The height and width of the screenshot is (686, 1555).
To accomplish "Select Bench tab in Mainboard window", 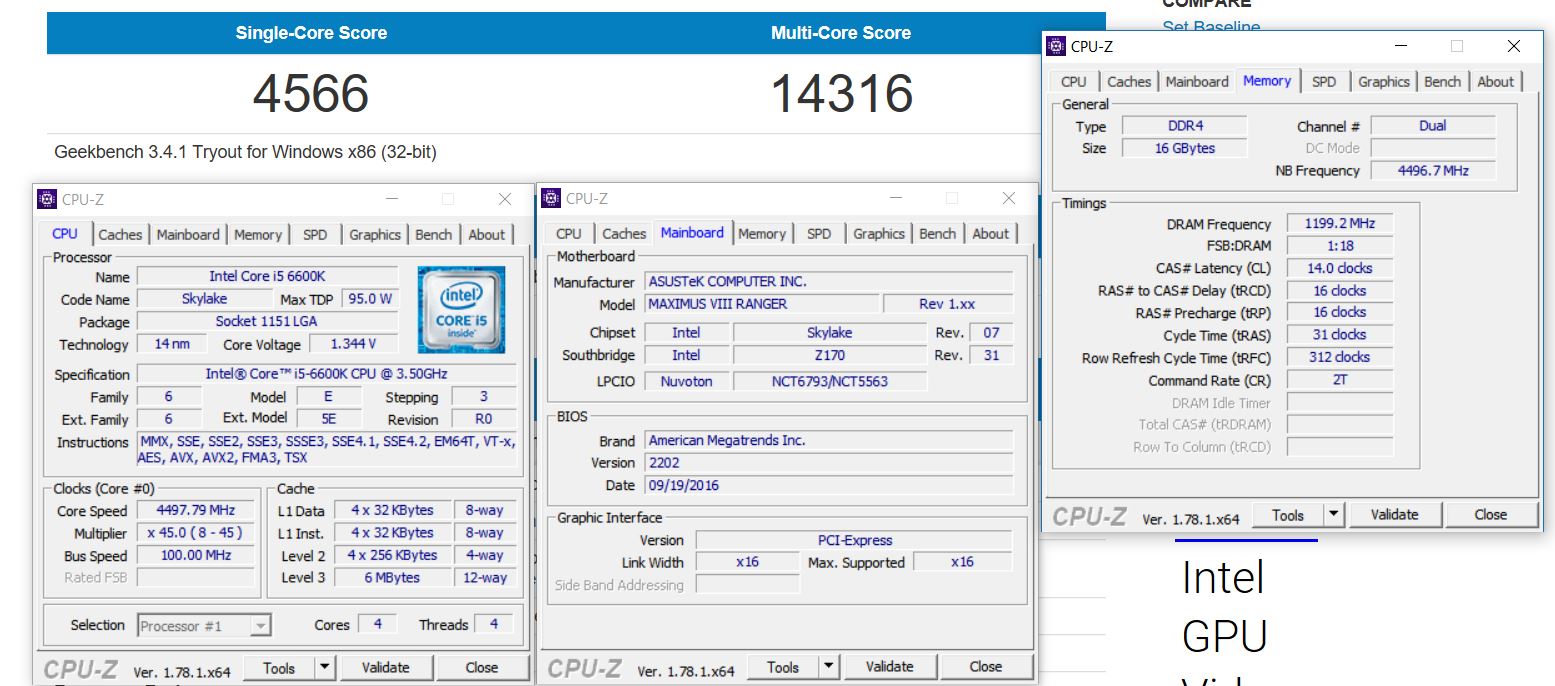I will (x=938, y=234).
